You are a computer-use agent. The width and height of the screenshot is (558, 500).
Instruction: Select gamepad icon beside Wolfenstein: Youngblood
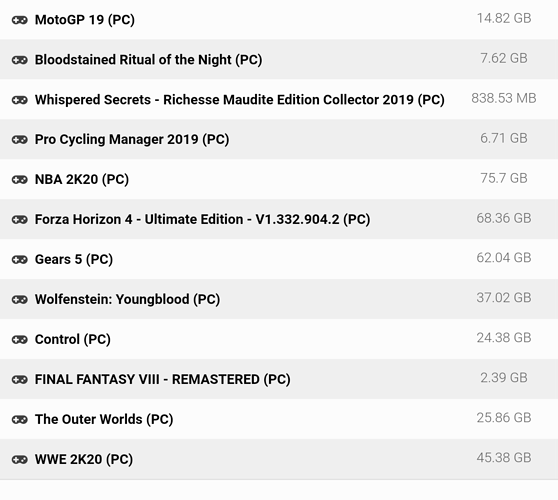(20, 300)
